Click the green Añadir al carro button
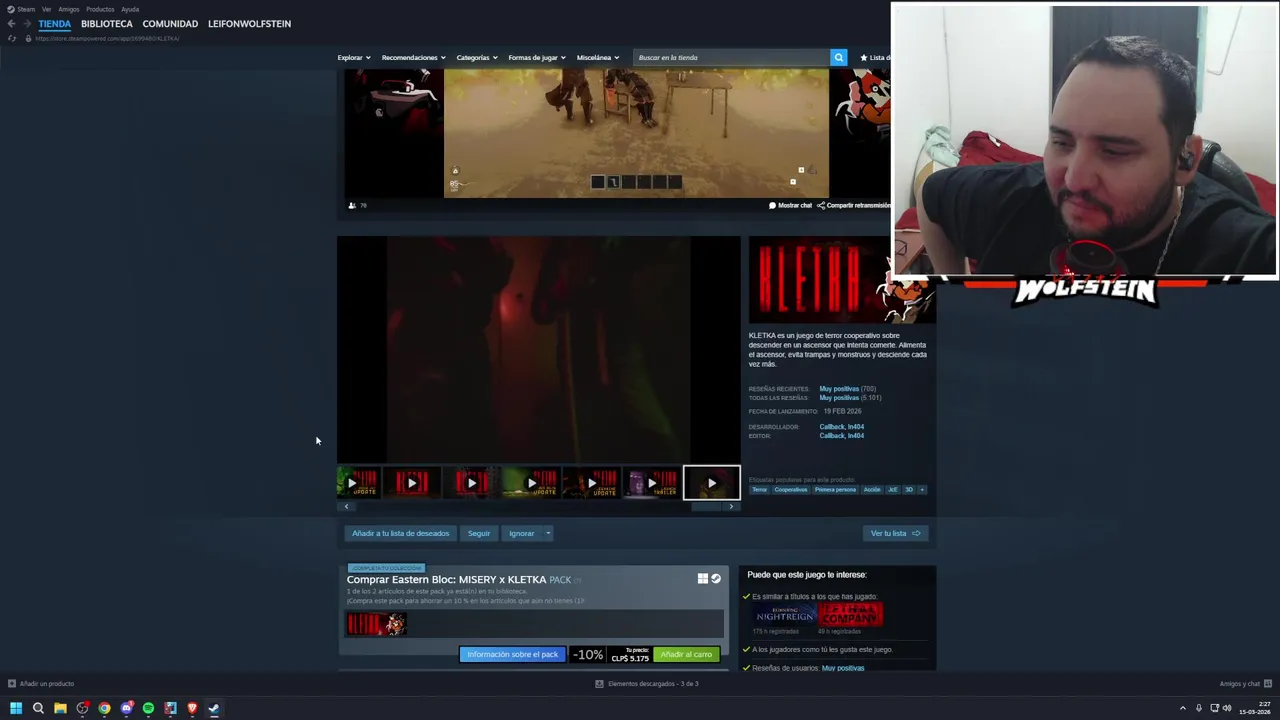The height and width of the screenshot is (720, 1280). (686, 654)
